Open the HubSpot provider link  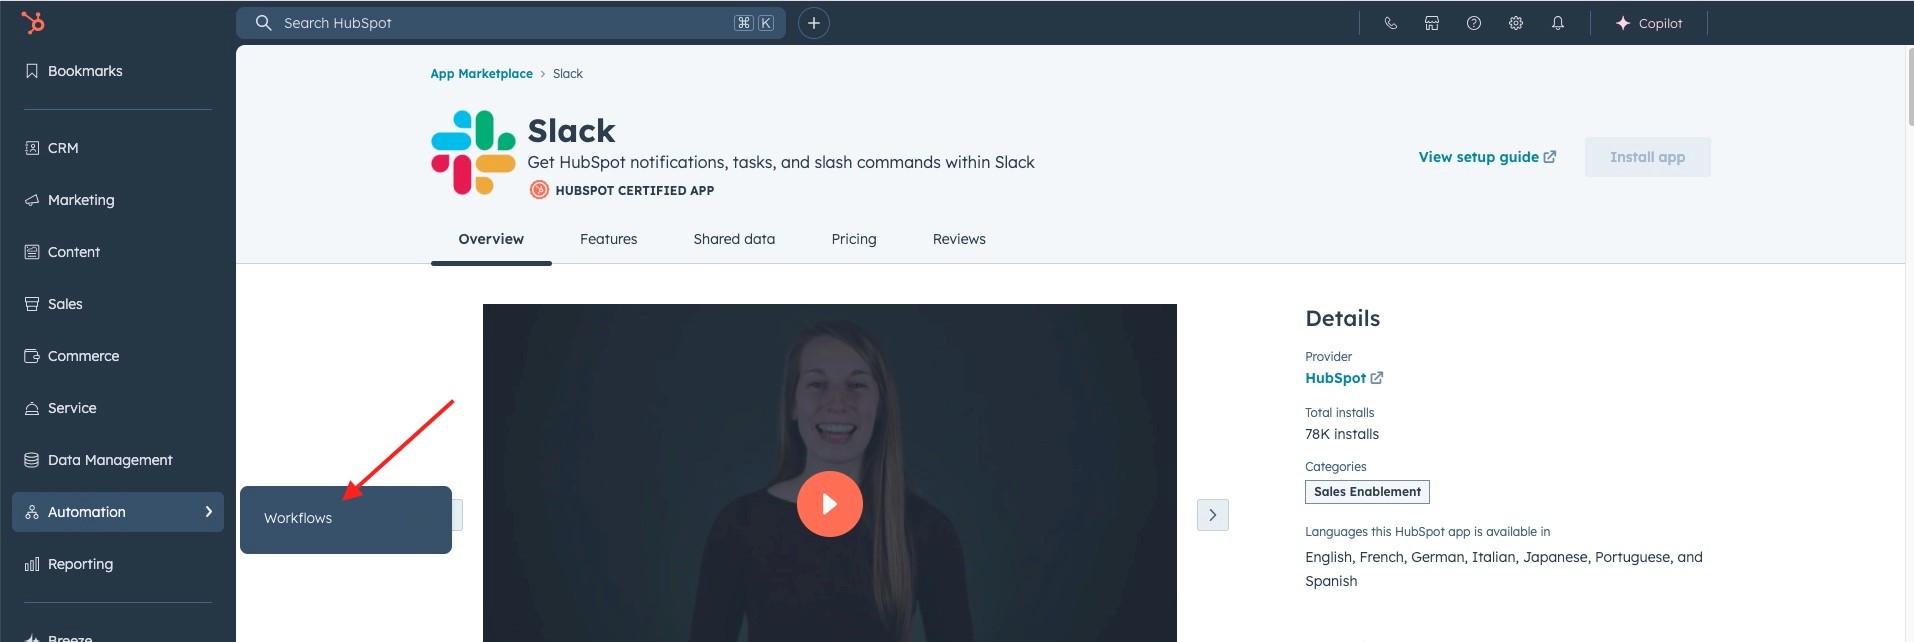pos(1344,378)
